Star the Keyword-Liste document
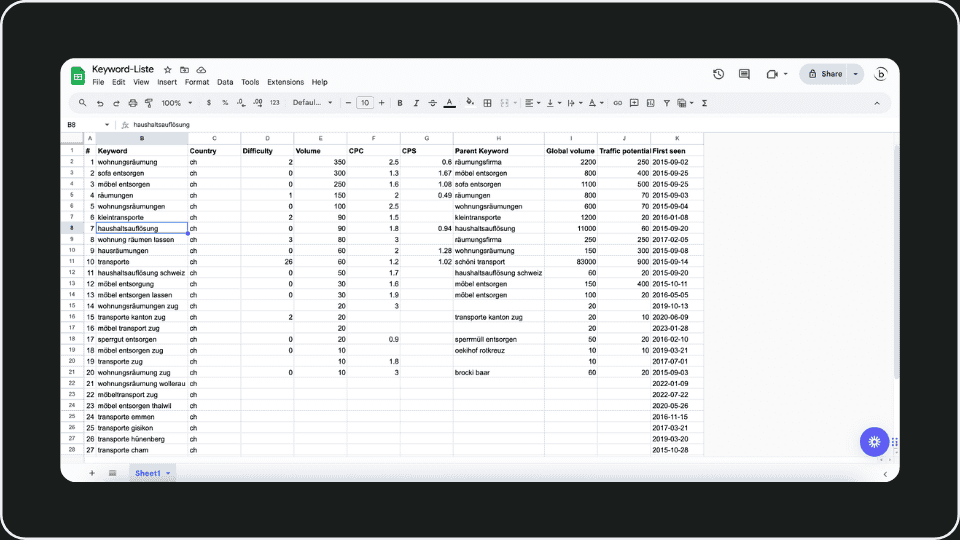The width and height of the screenshot is (960, 540). coord(168,70)
